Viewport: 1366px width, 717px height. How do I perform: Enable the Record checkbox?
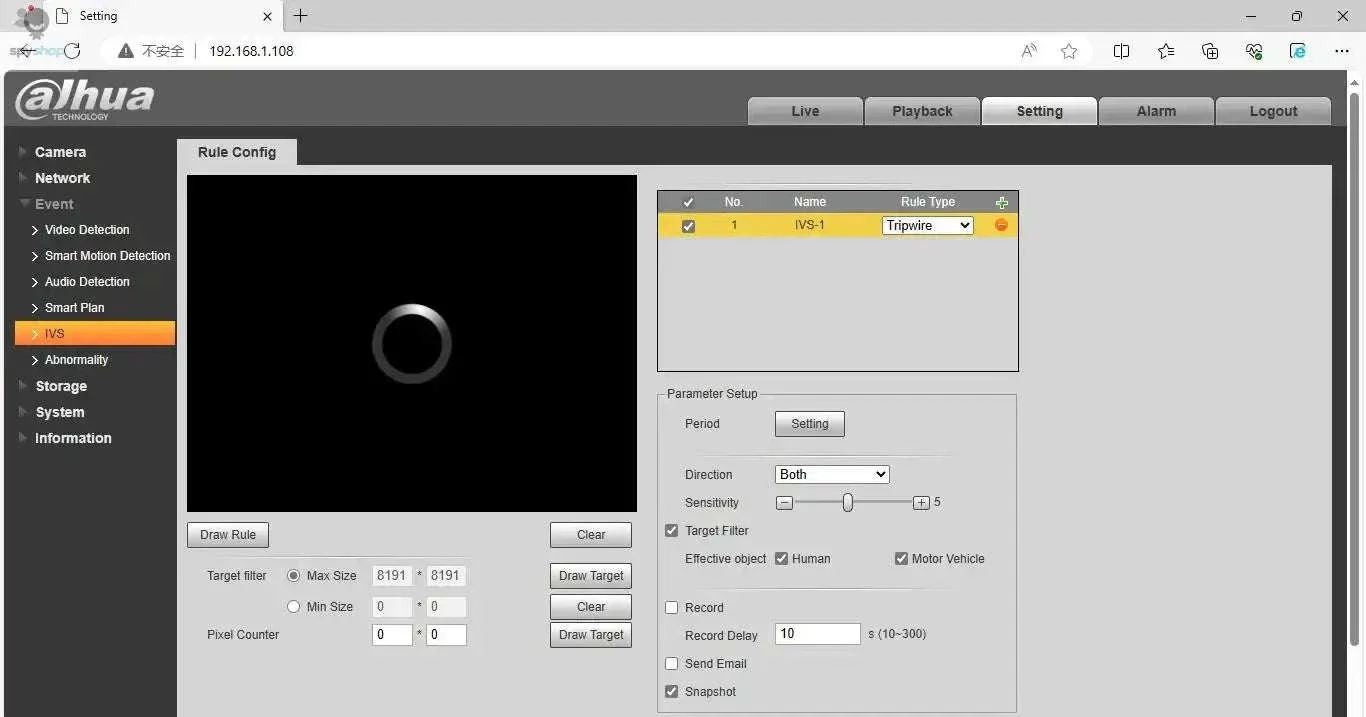[672, 608]
